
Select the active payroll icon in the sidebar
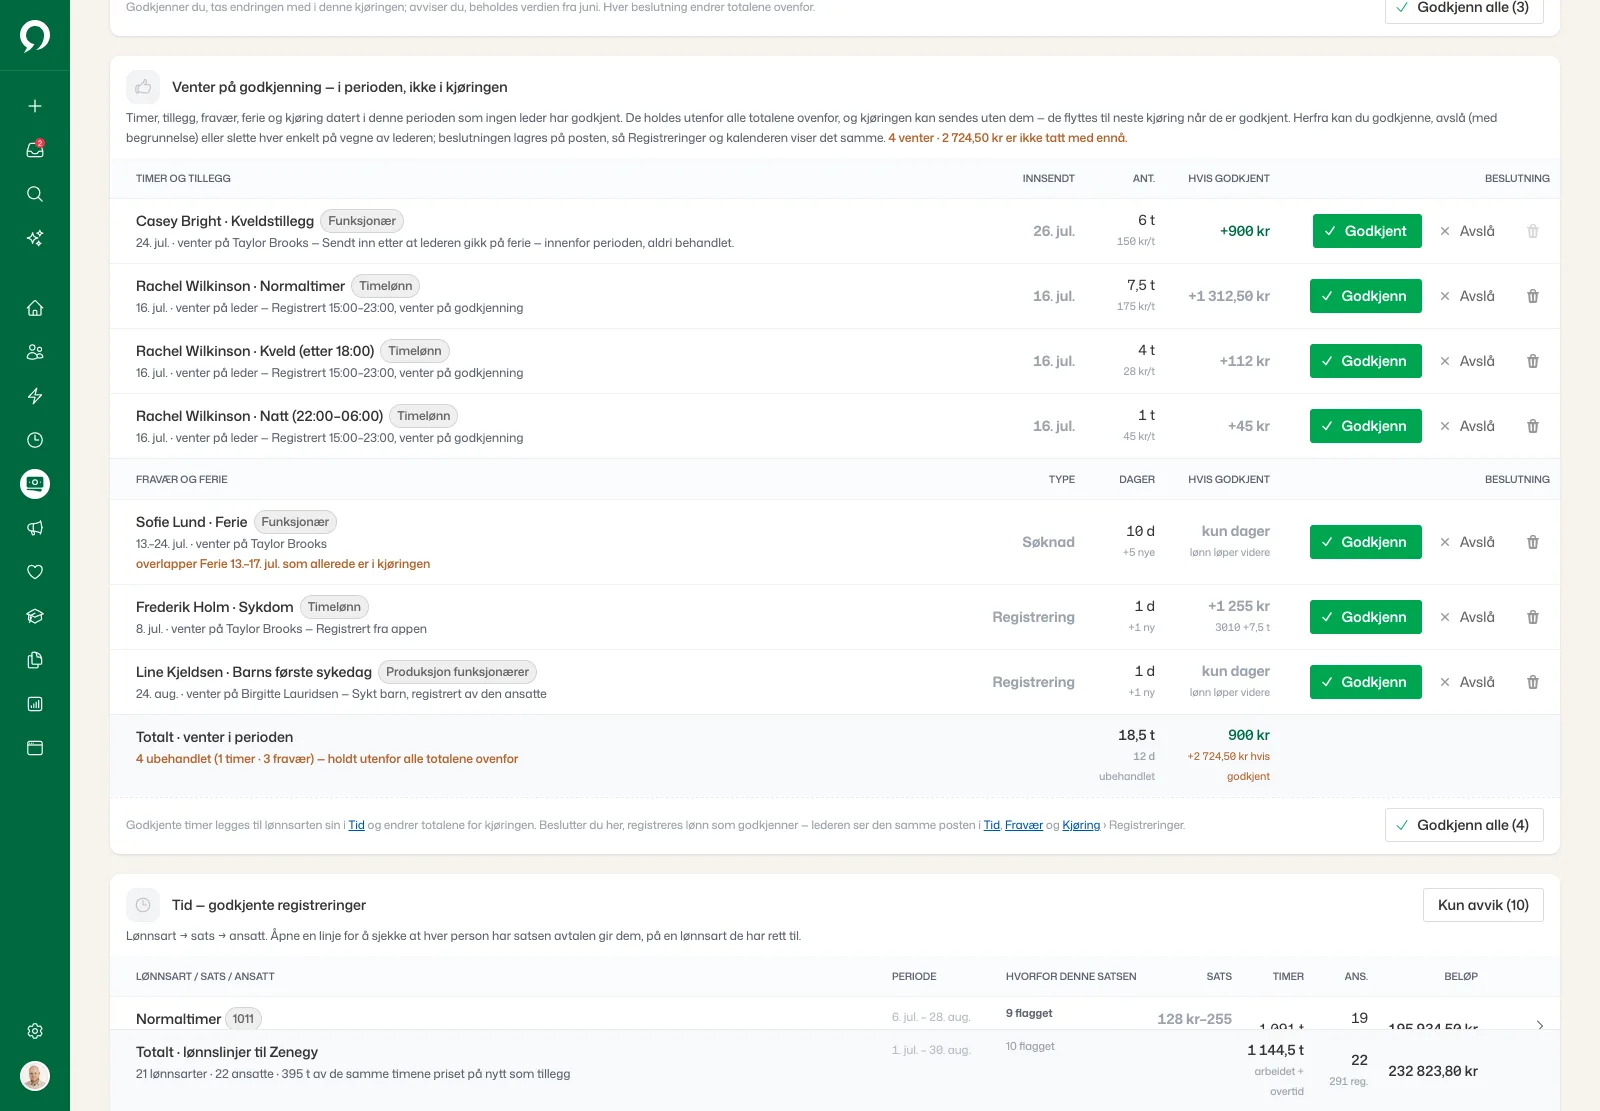point(35,484)
